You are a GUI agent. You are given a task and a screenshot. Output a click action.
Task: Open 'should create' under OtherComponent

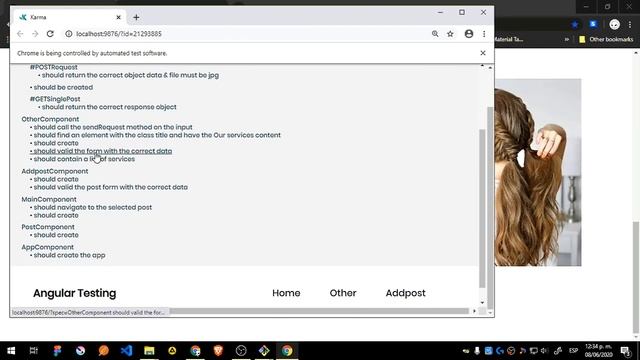[56, 143]
